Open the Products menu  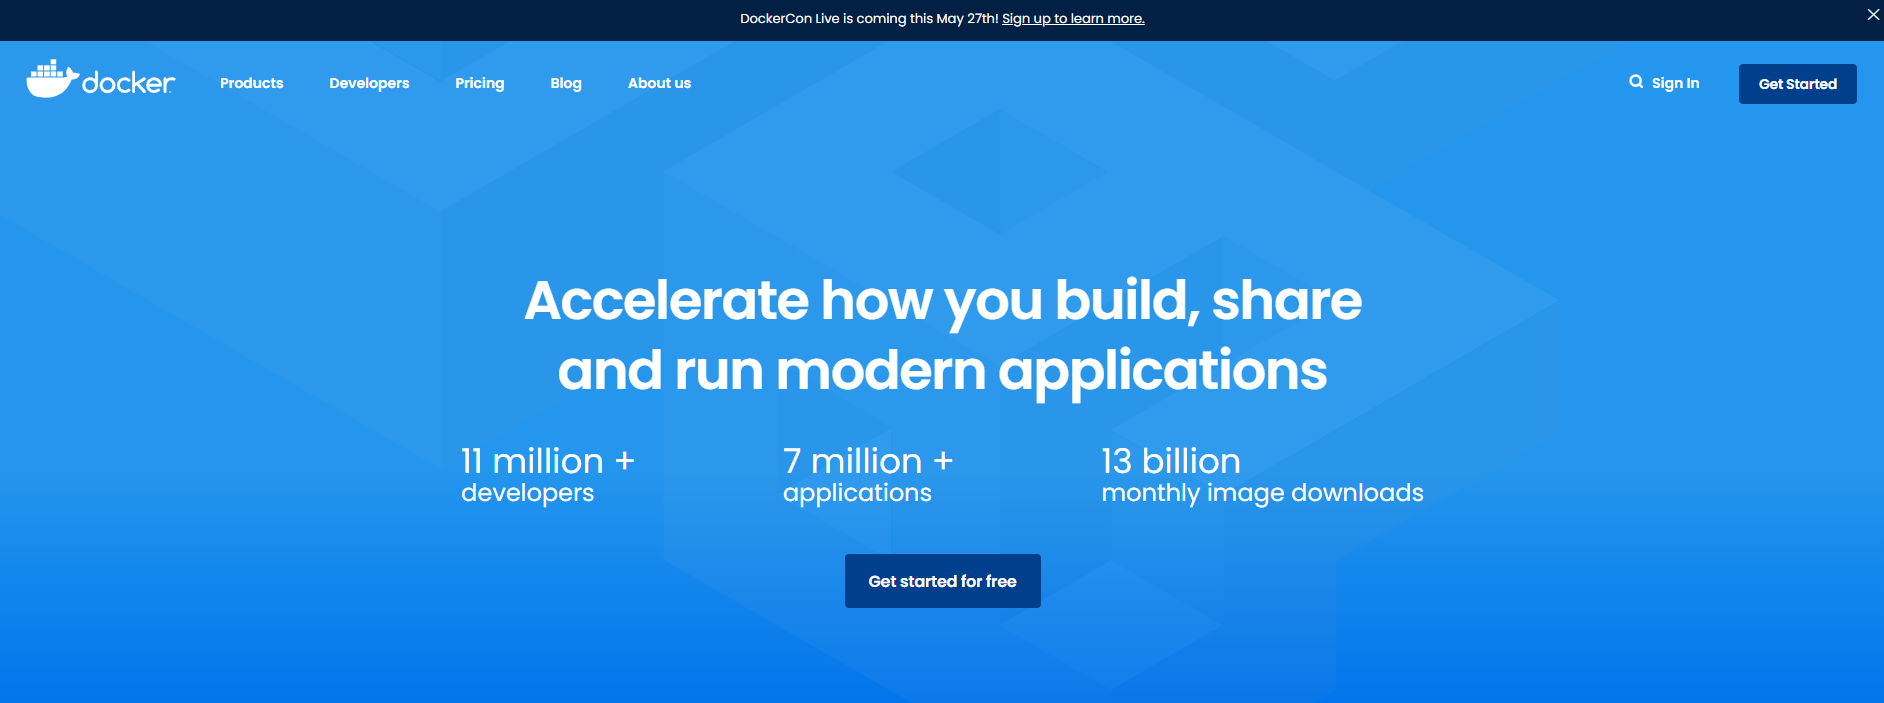[252, 83]
